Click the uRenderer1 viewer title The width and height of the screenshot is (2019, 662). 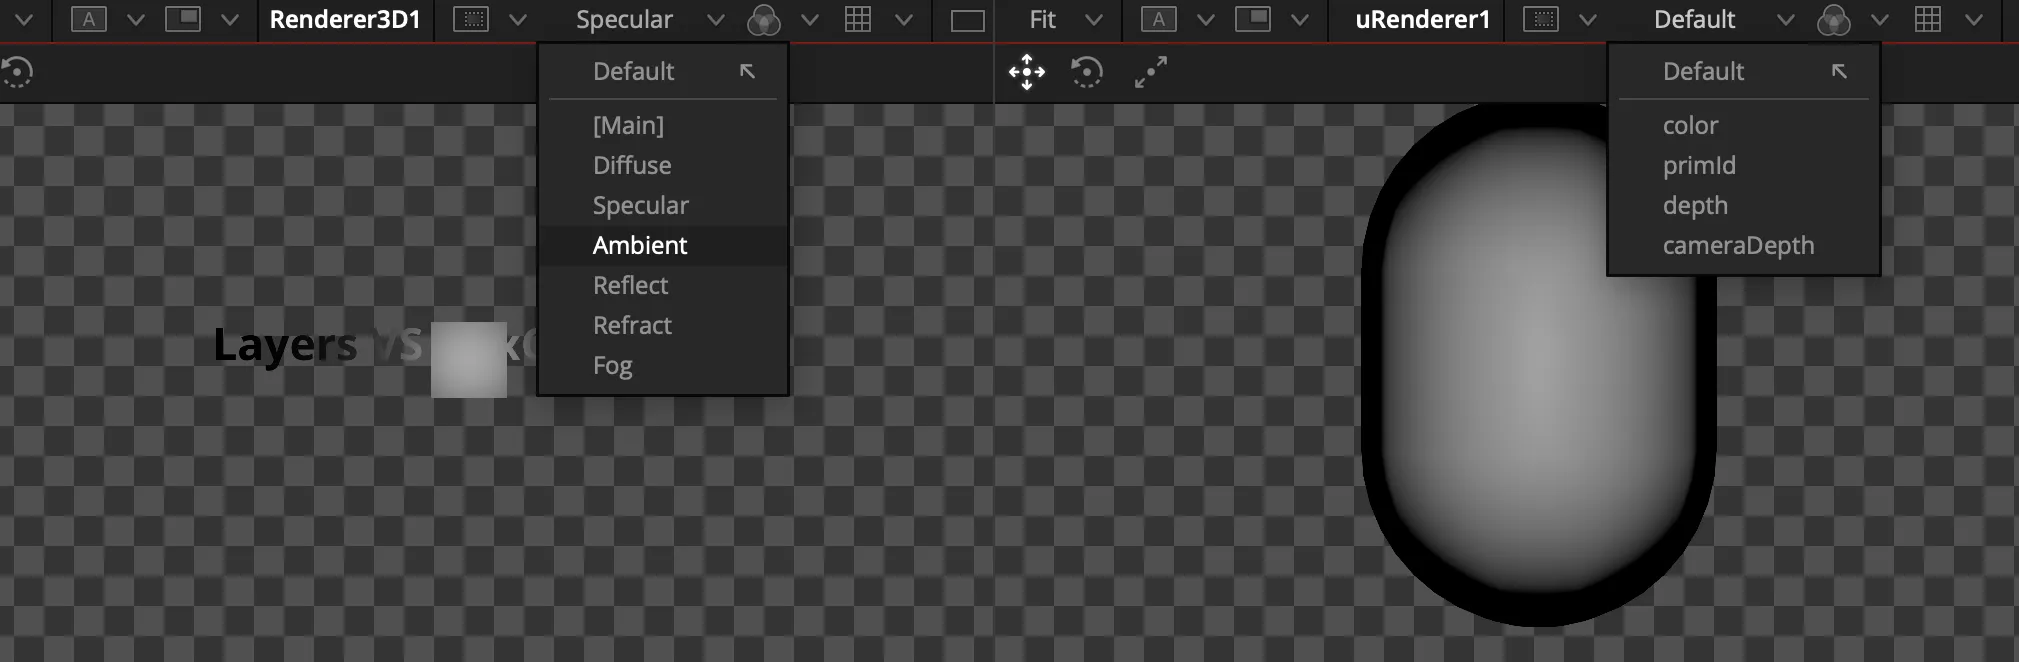click(x=1422, y=20)
